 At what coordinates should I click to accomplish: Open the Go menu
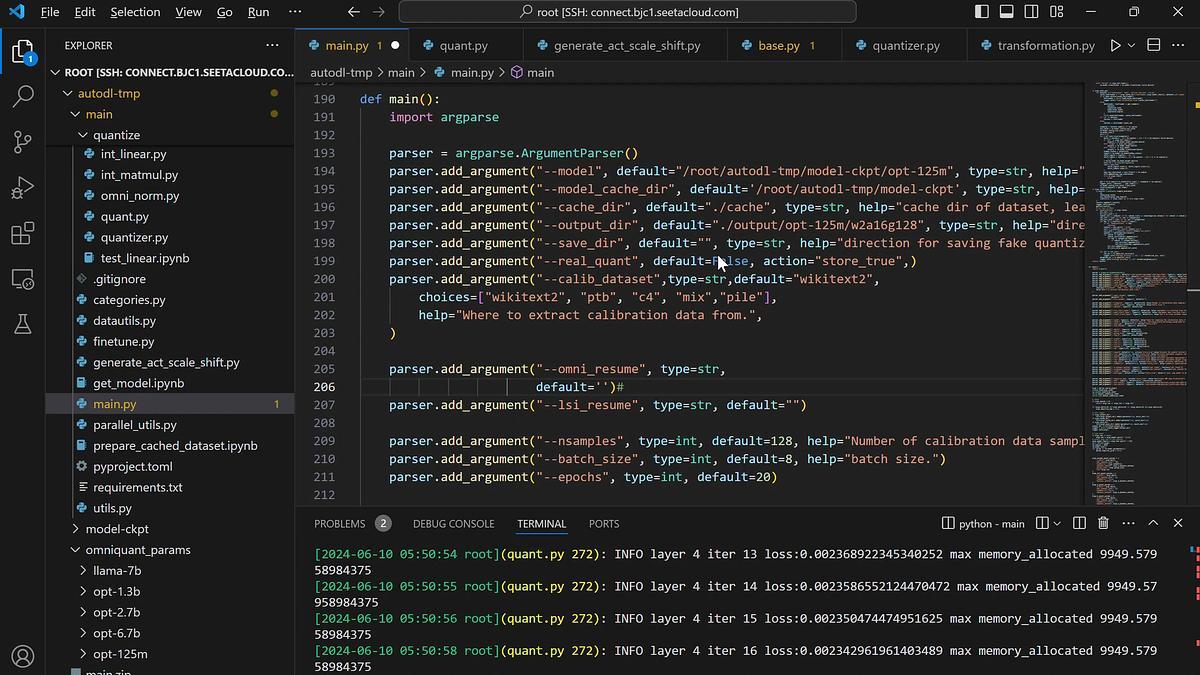(x=225, y=12)
